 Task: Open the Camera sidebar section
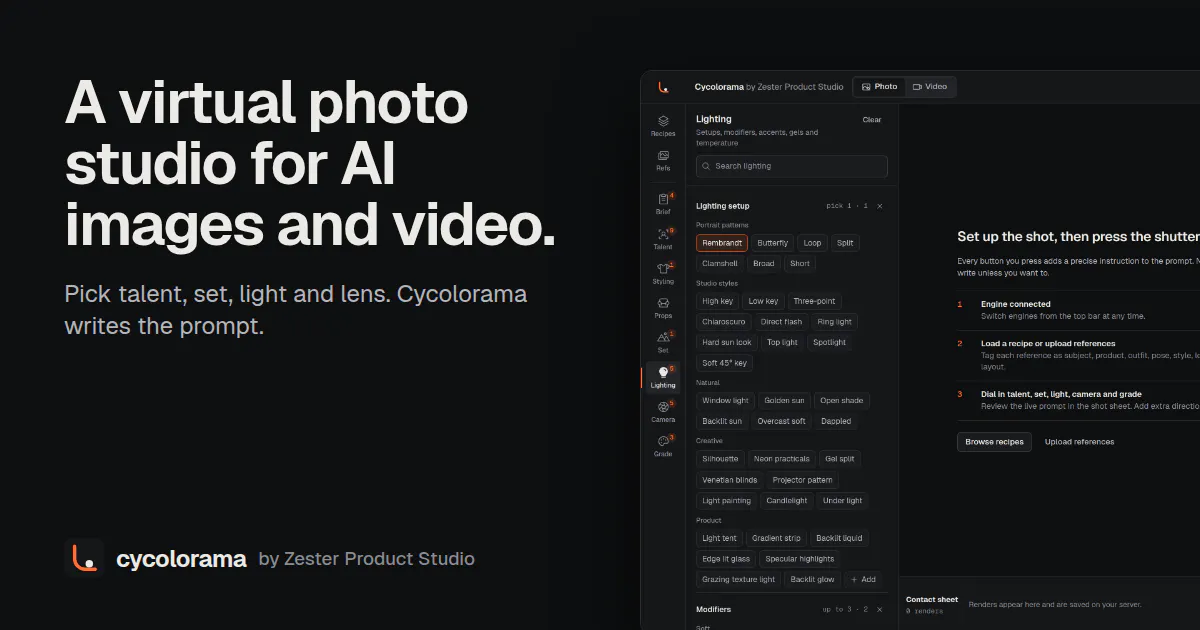tap(663, 411)
